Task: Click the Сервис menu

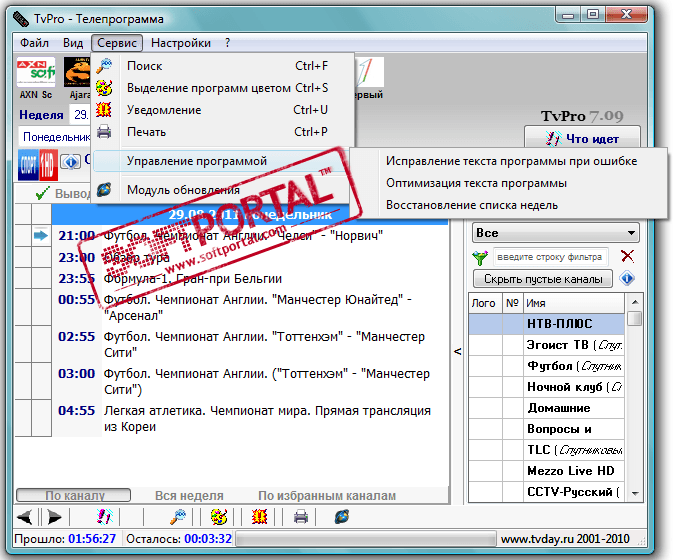Action: click(x=117, y=43)
